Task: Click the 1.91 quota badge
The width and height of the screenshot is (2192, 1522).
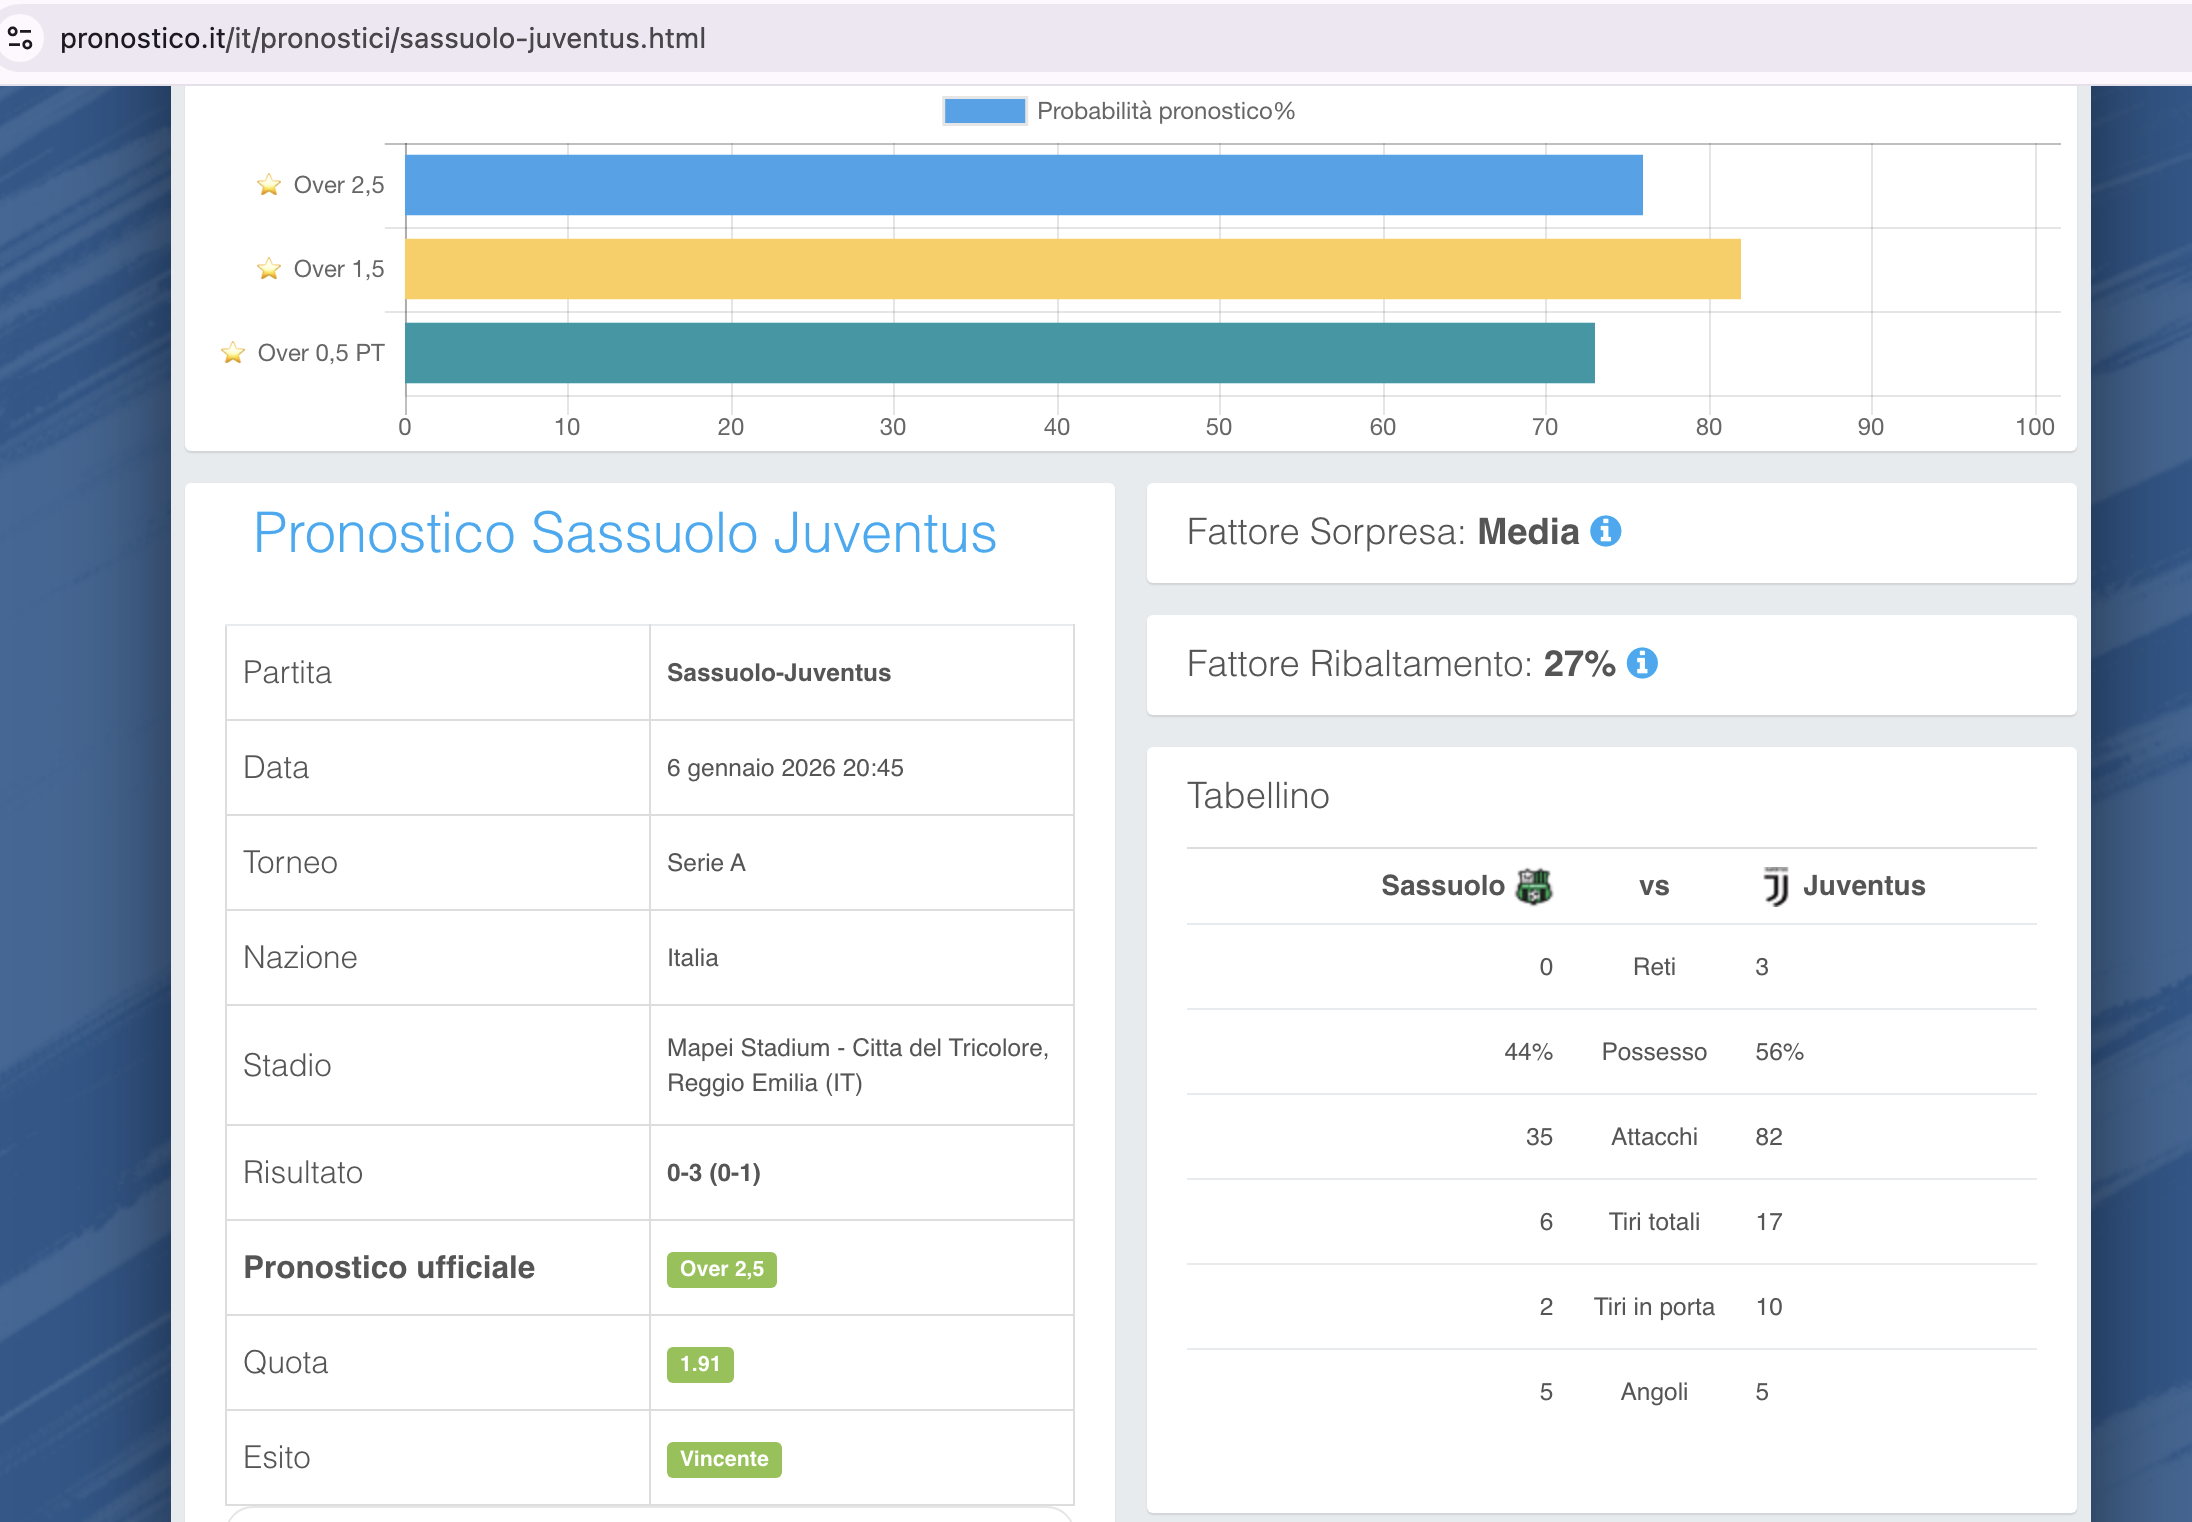Action: (700, 1364)
